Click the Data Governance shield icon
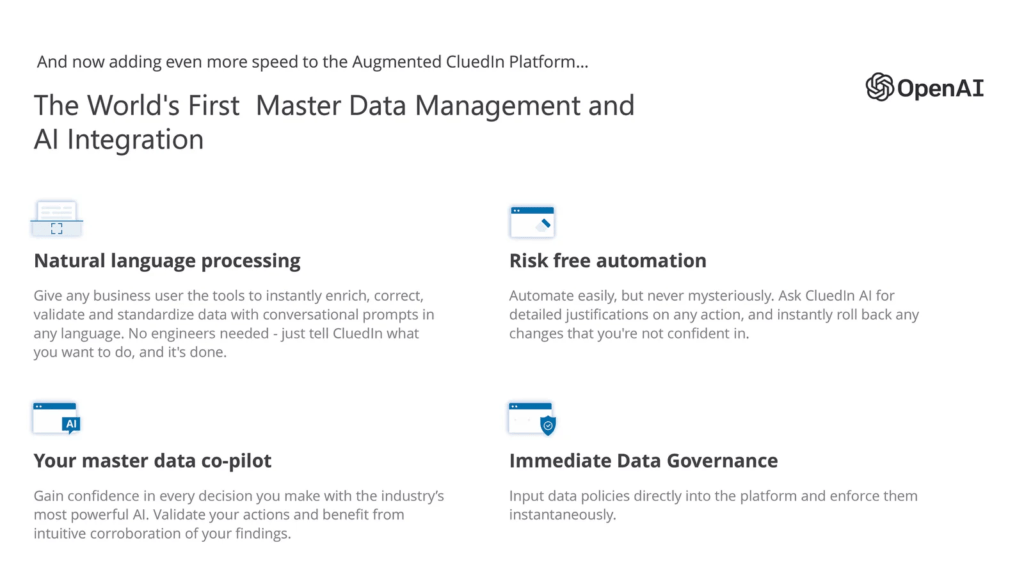 pos(532,419)
